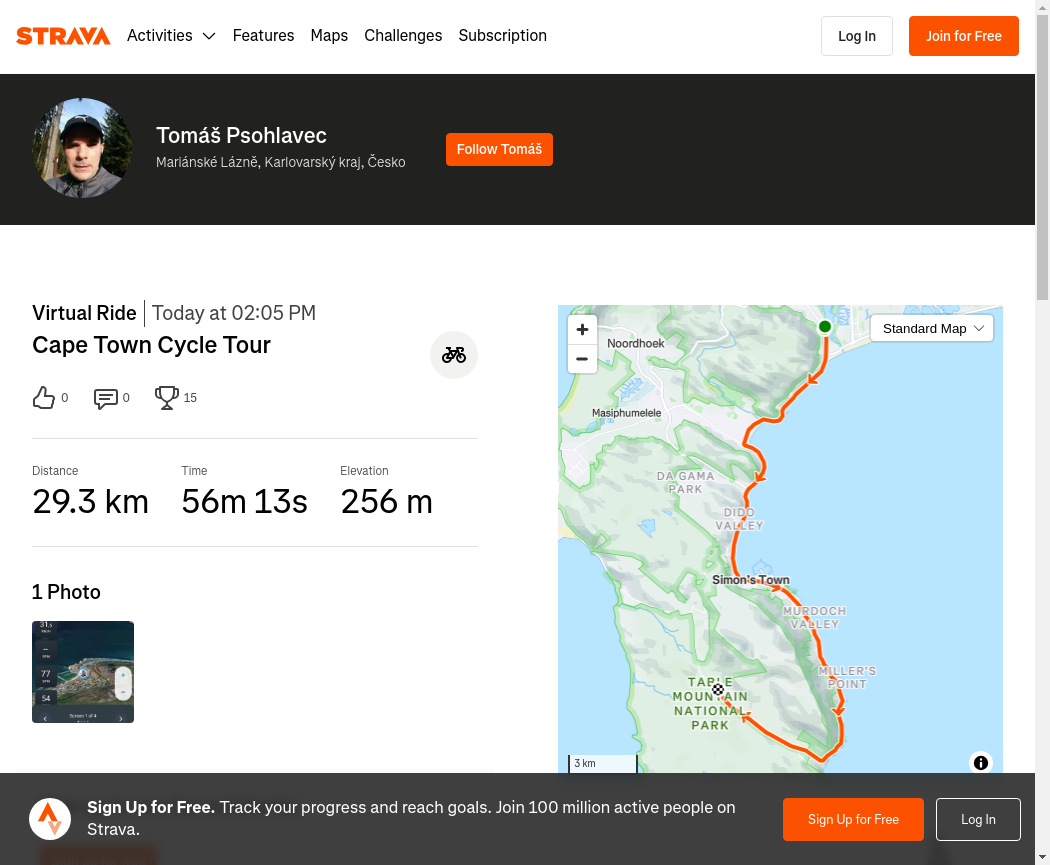
Task: Open Tomáš Psohlavec profile name link
Action: pyautogui.click(x=241, y=135)
